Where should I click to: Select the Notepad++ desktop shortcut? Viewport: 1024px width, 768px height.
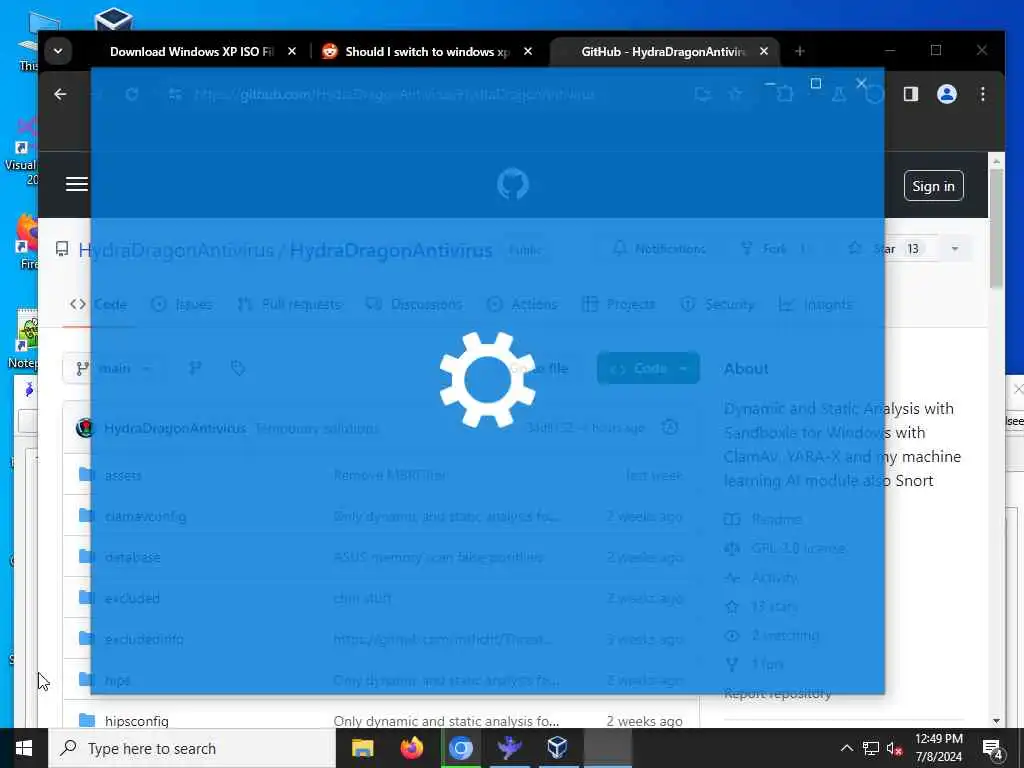(25, 338)
